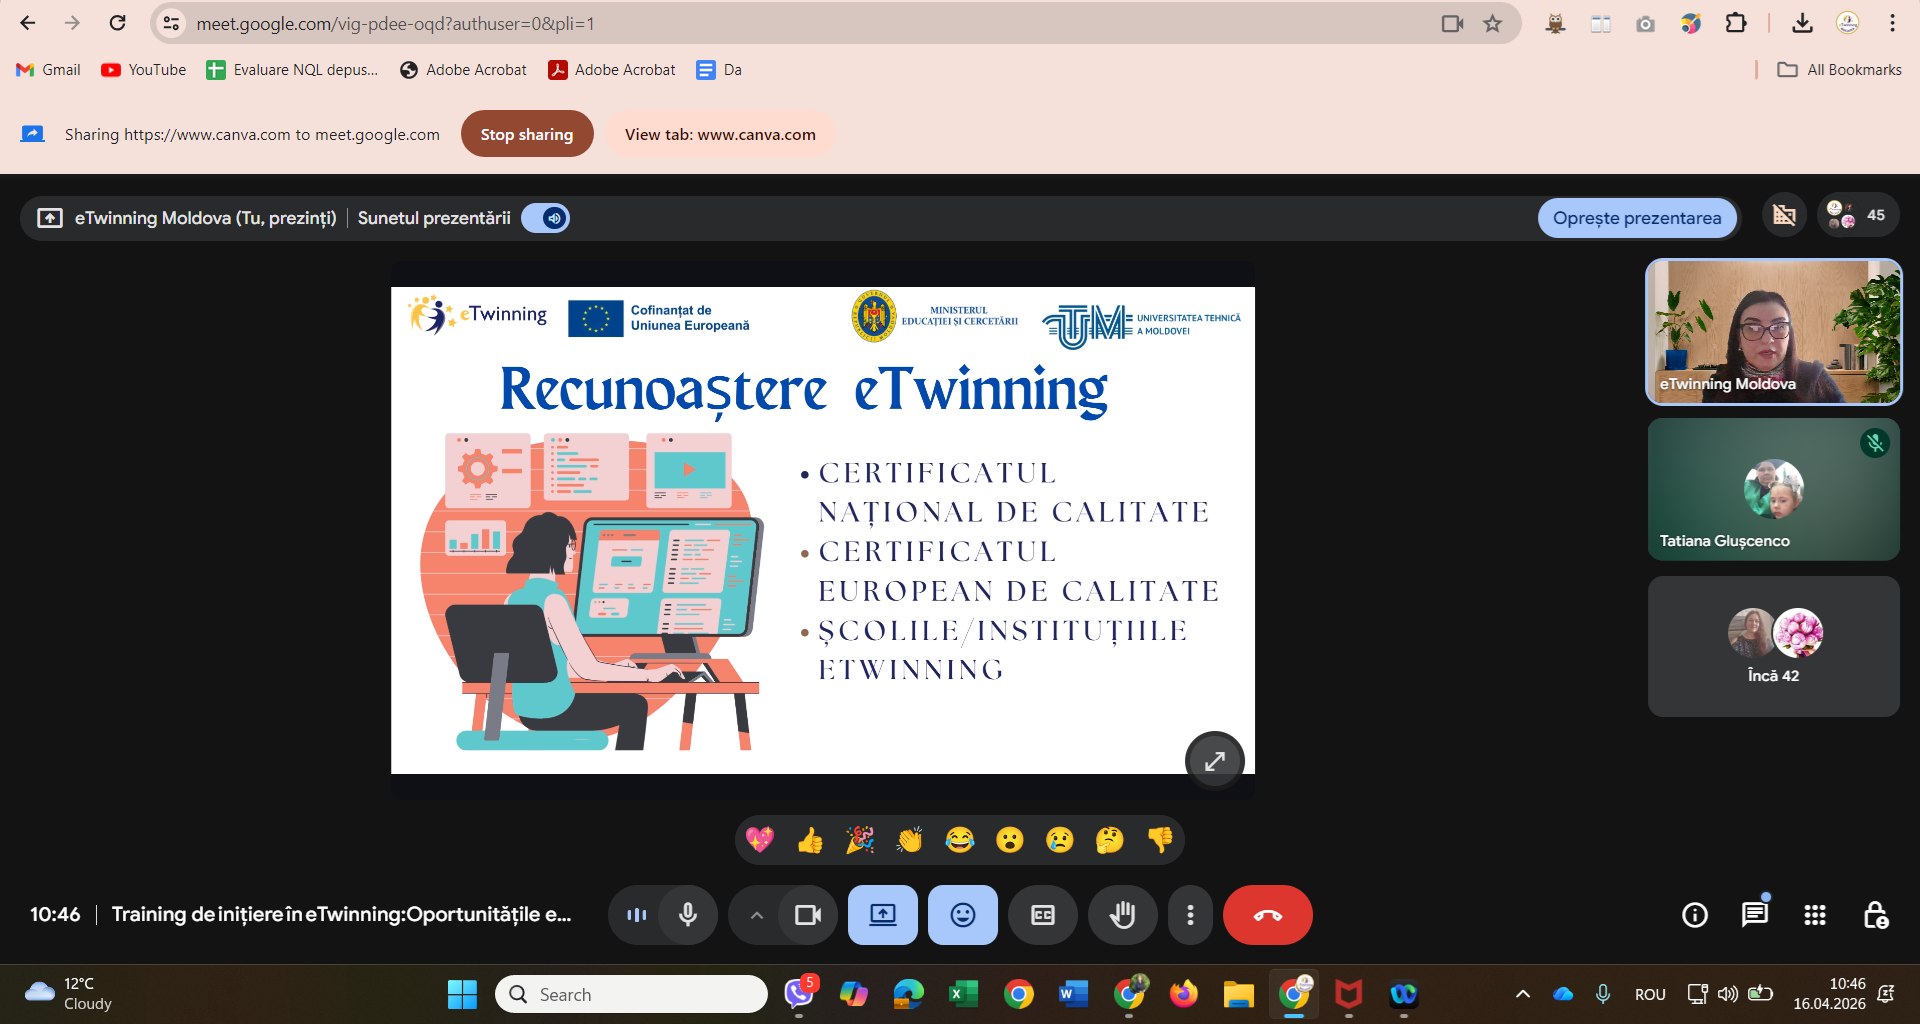Open the emoji reactions button

[962, 915]
